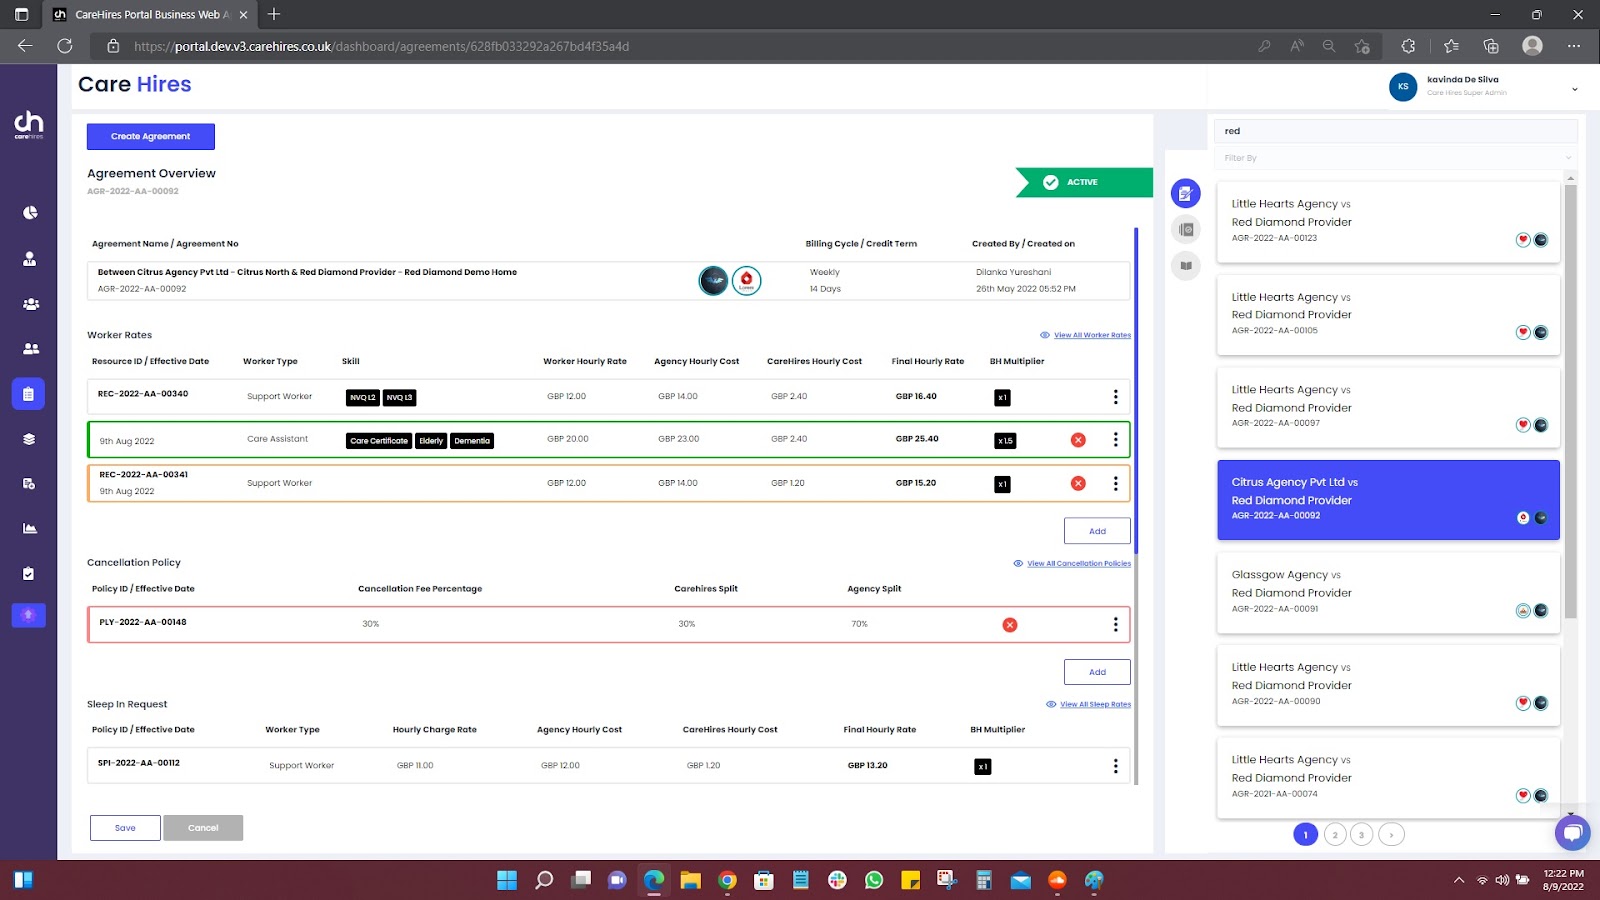The width and height of the screenshot is (1600, 900).
Task: Click the x1.5 BH multiplier badge
Action: point(1005,440)
